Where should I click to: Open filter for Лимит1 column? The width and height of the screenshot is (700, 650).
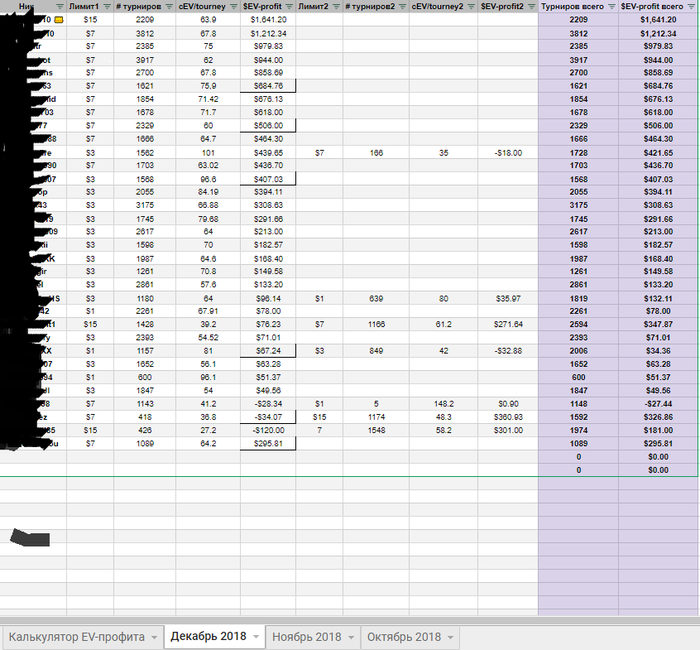(x=107, y=7)
